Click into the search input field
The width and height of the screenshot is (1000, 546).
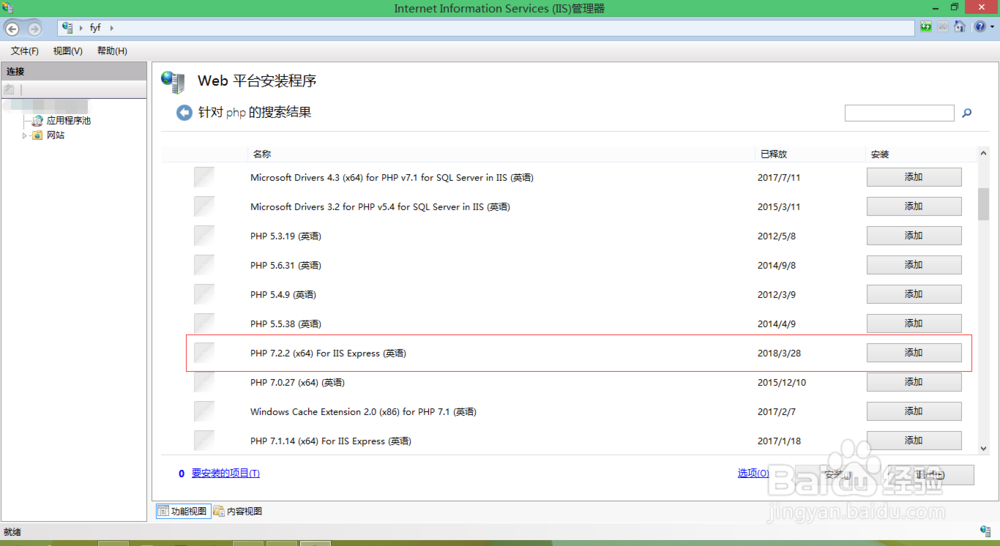(899, 113)
